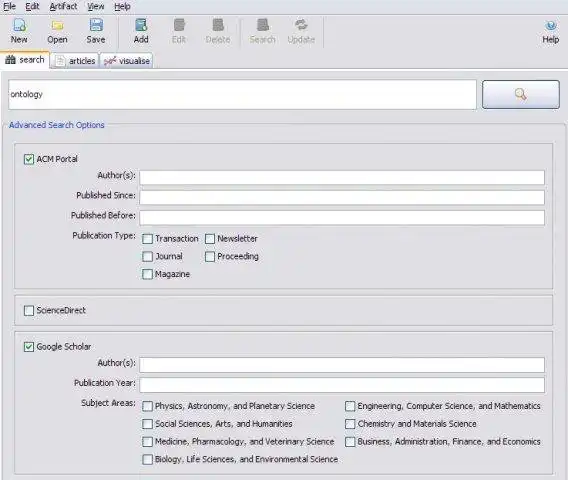Click the search query field containing ontology
Viewport: 568px width, 480px height.
(x=242, y=95)
